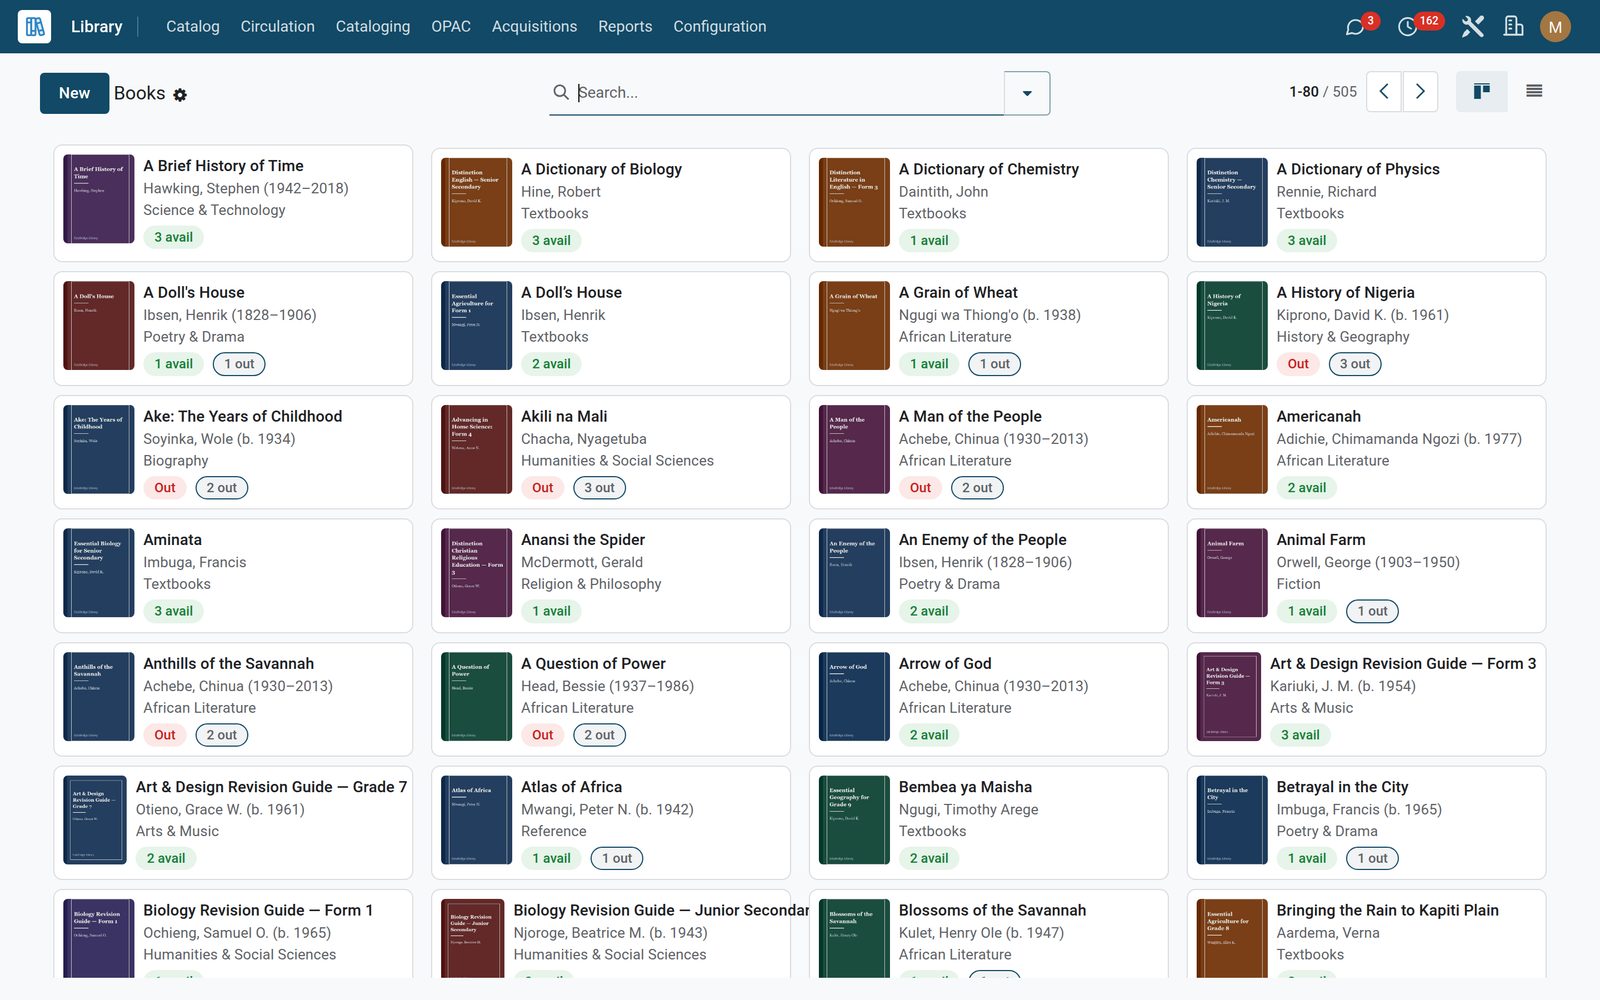The height and width of the screenshot is (1000, 1600).
Task: Click the search magnifier icon
Action: (561, 92)
